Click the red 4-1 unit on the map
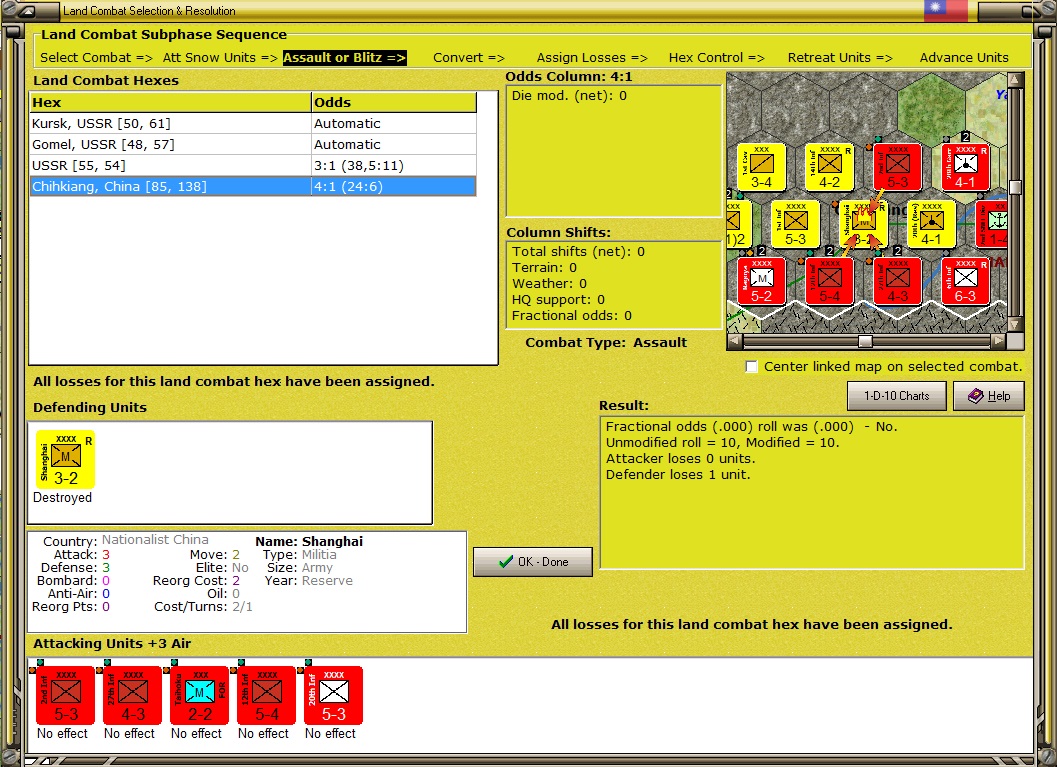Screen dimensions: 1057x767 (965, 166)
